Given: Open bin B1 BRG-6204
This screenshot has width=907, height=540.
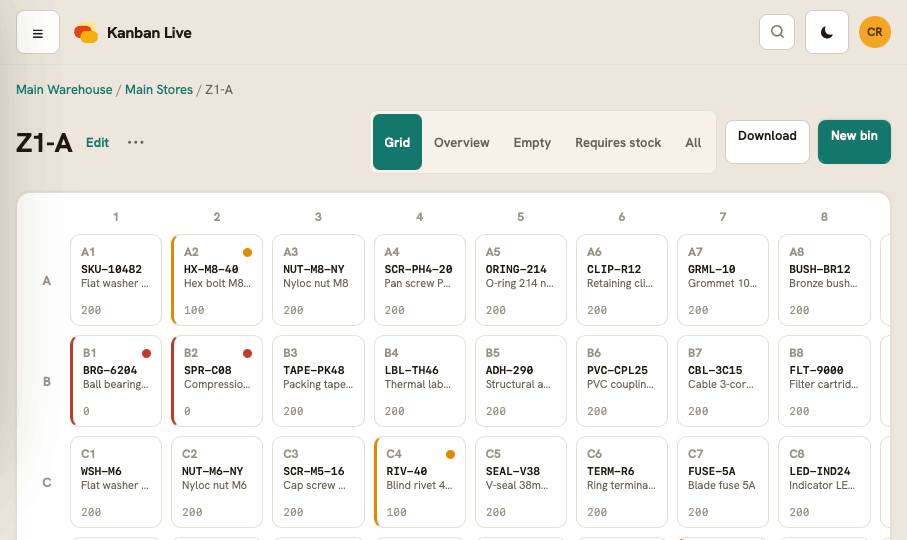Looking at the screenshot, I should tap(116, 381).
